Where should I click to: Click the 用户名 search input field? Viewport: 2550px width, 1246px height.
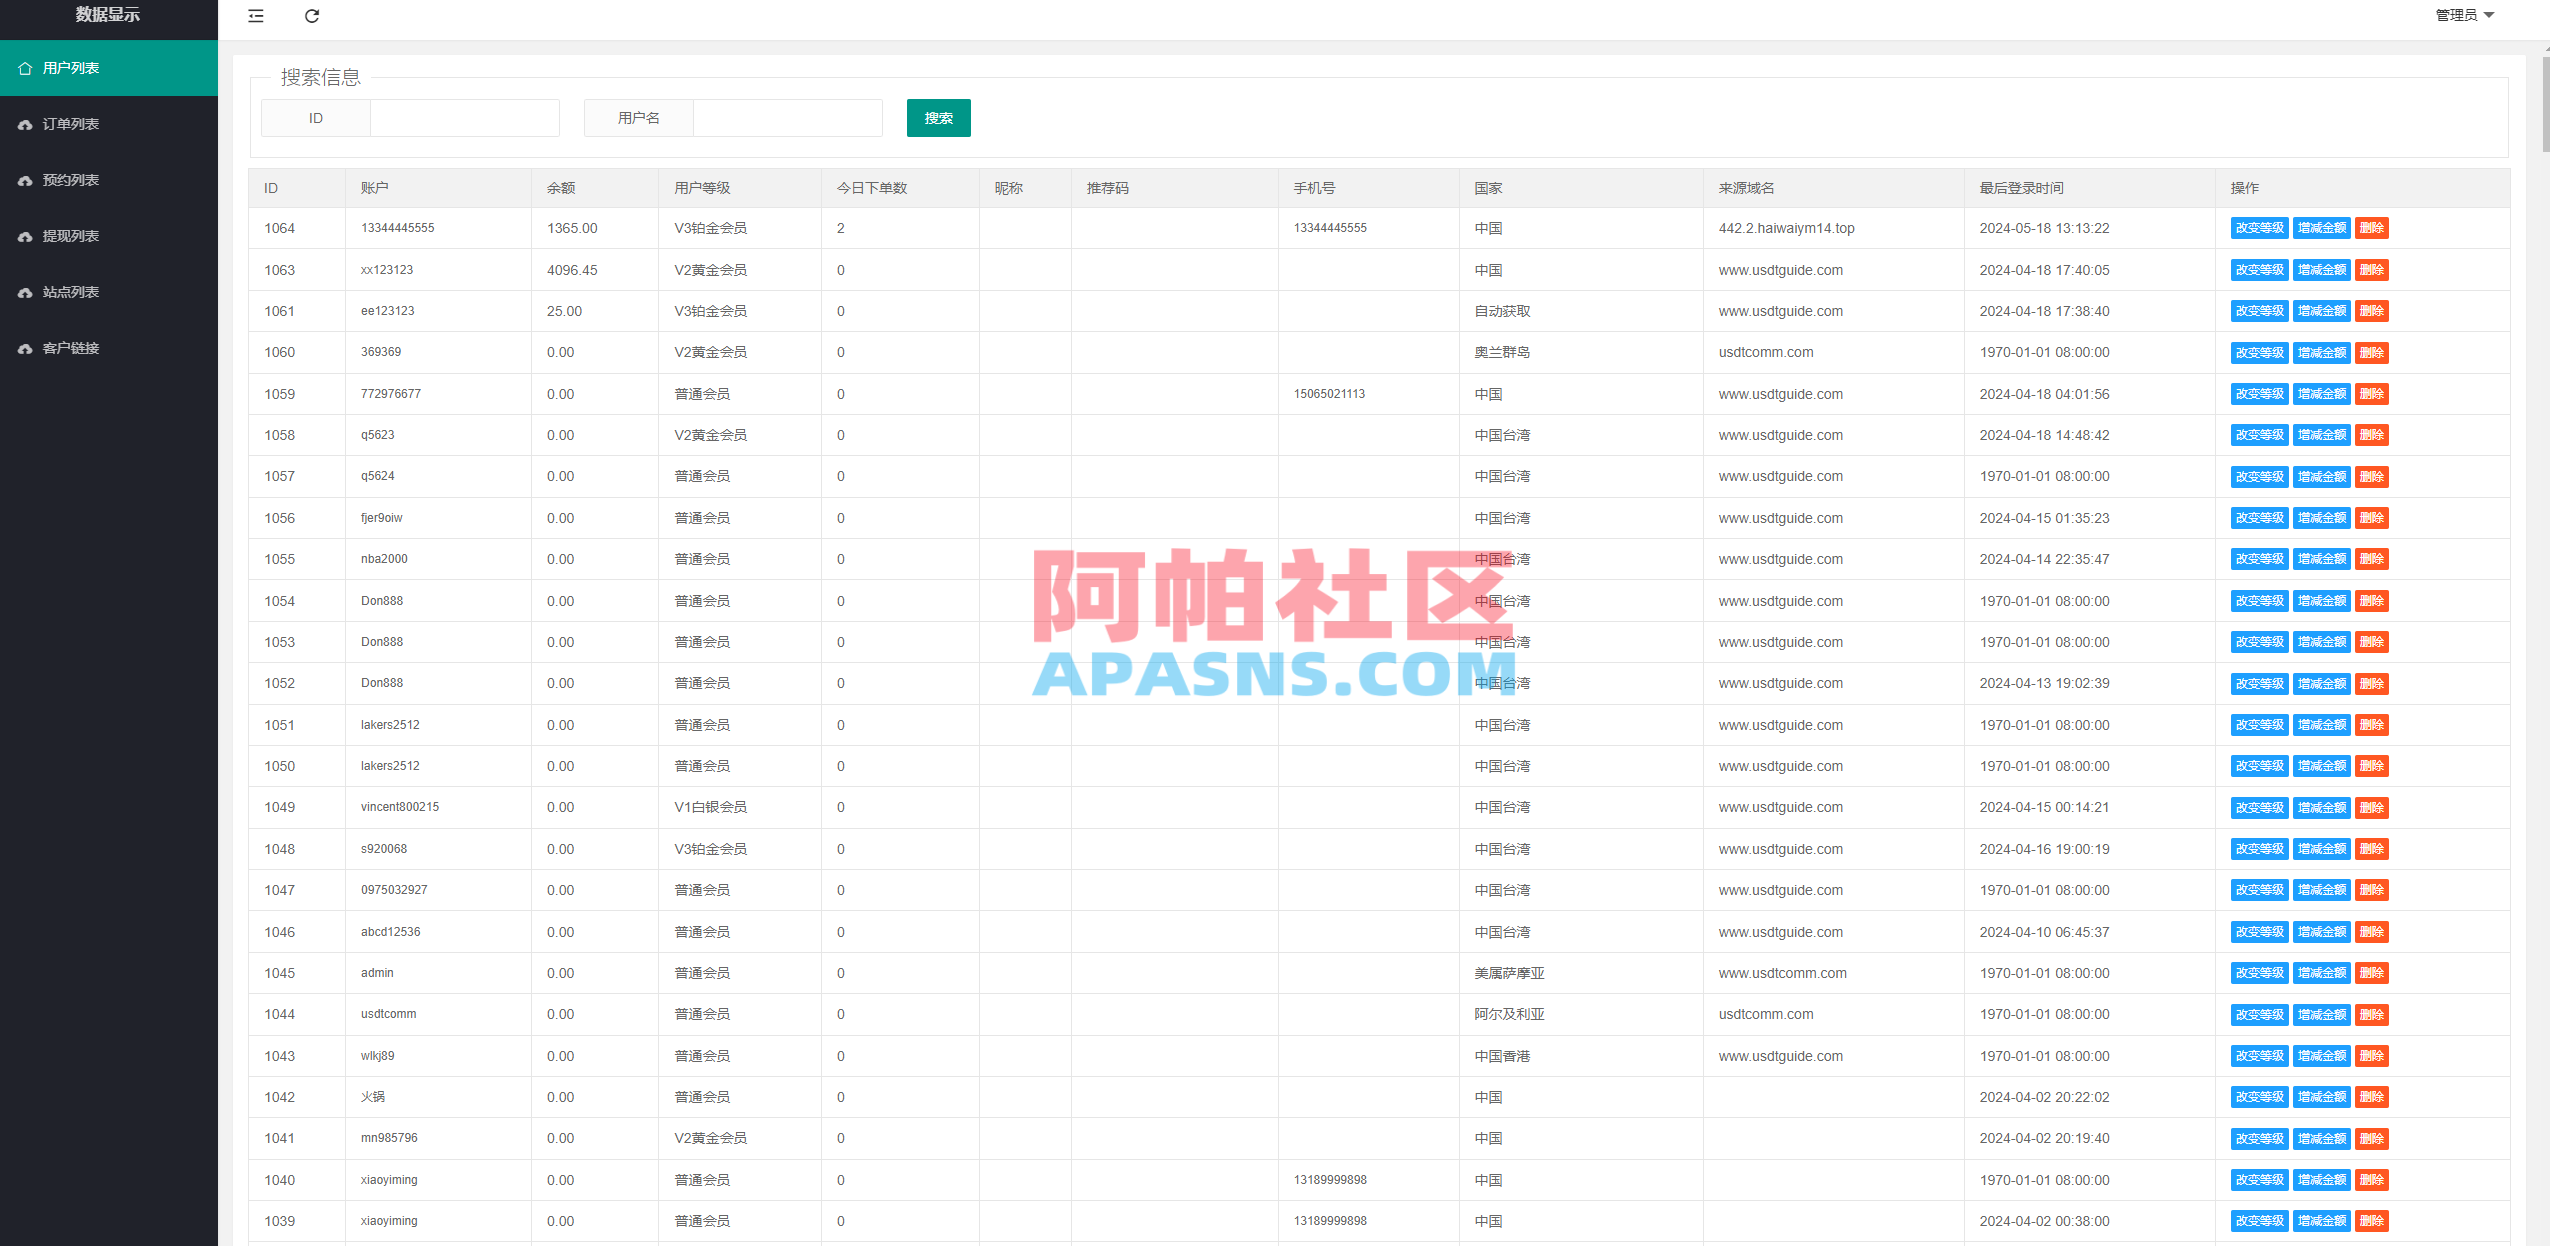[788, 117]
